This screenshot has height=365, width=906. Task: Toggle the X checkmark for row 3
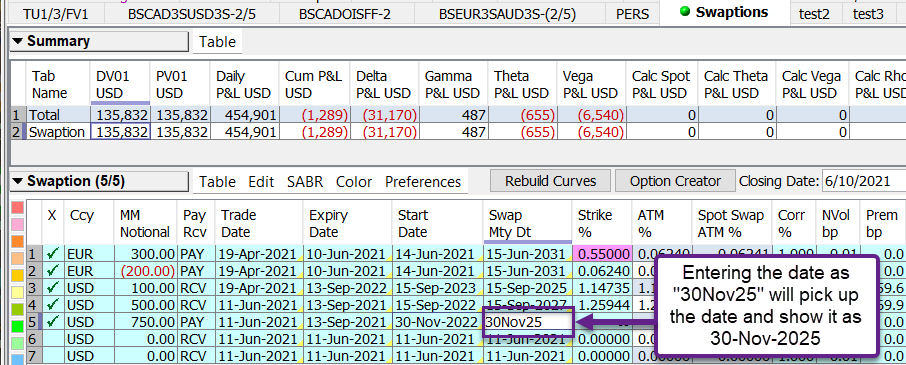coord(53,288)
